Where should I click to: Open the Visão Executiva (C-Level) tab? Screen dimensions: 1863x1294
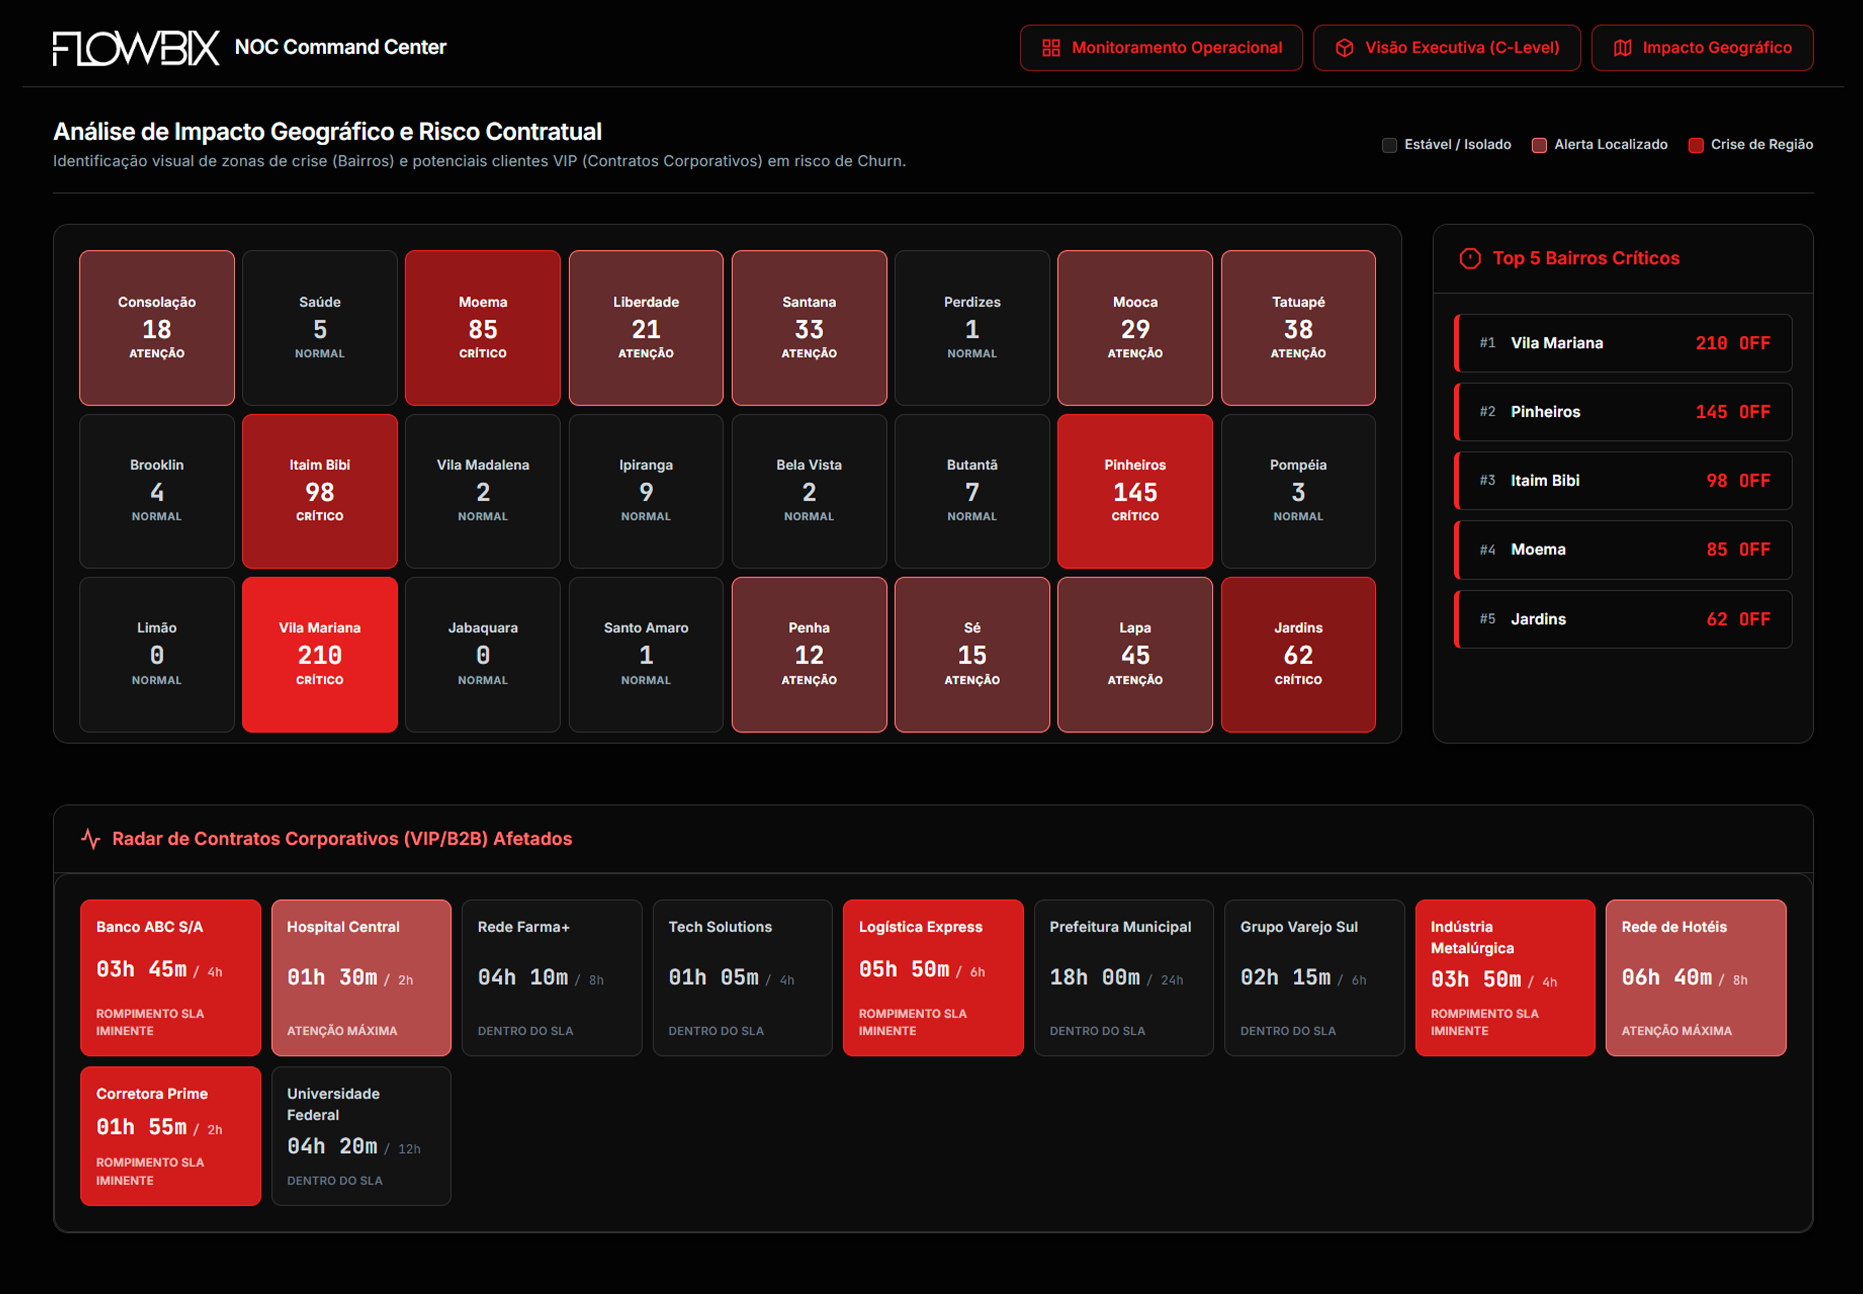coord(1446,47)
